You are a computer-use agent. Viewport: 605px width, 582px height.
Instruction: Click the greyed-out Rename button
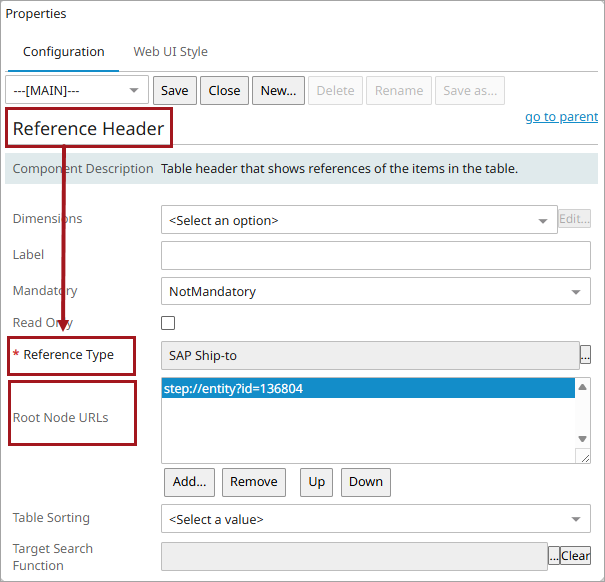click(x=399, y=90)
